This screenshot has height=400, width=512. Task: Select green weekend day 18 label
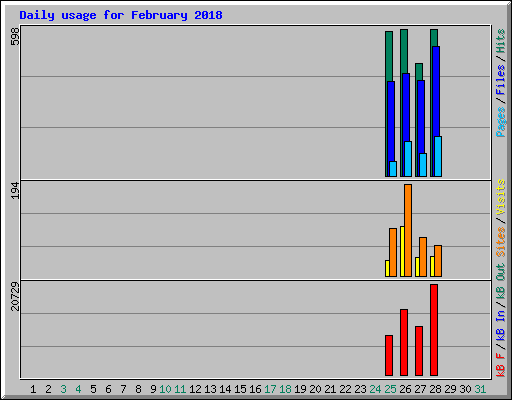(x=286, y=389)
